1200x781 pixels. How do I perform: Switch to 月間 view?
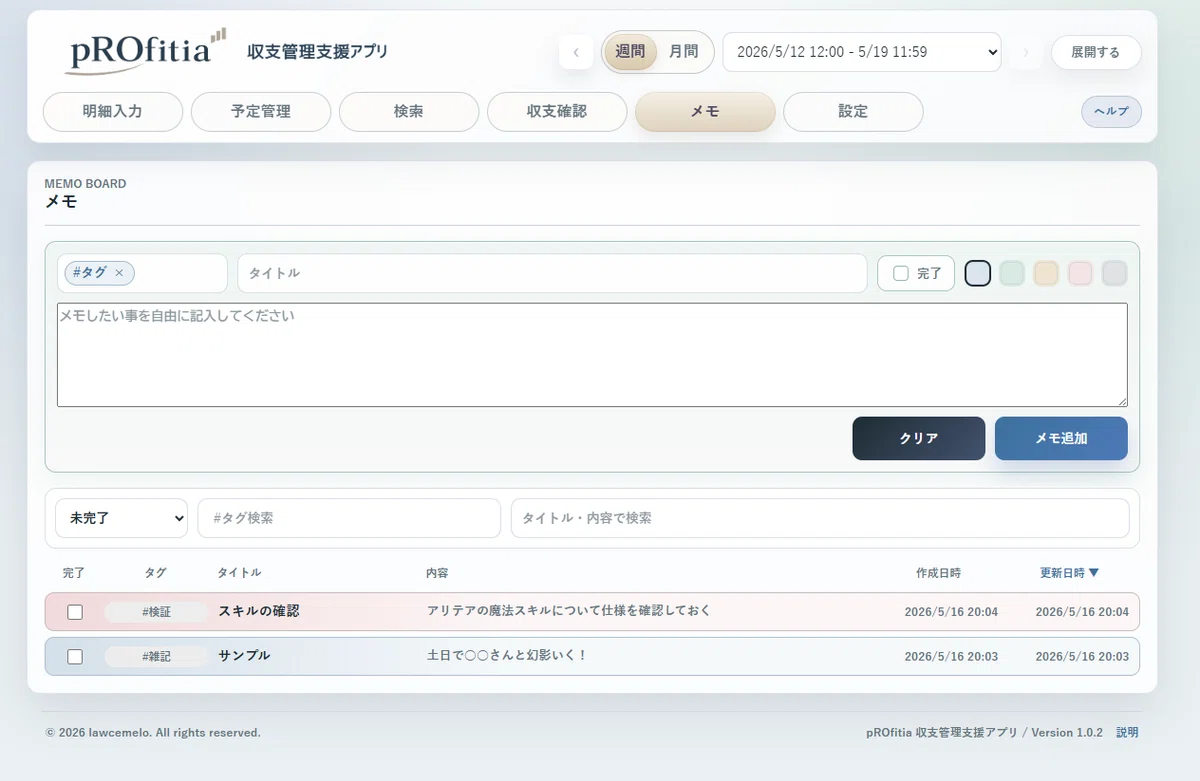(x=684, y=52)
